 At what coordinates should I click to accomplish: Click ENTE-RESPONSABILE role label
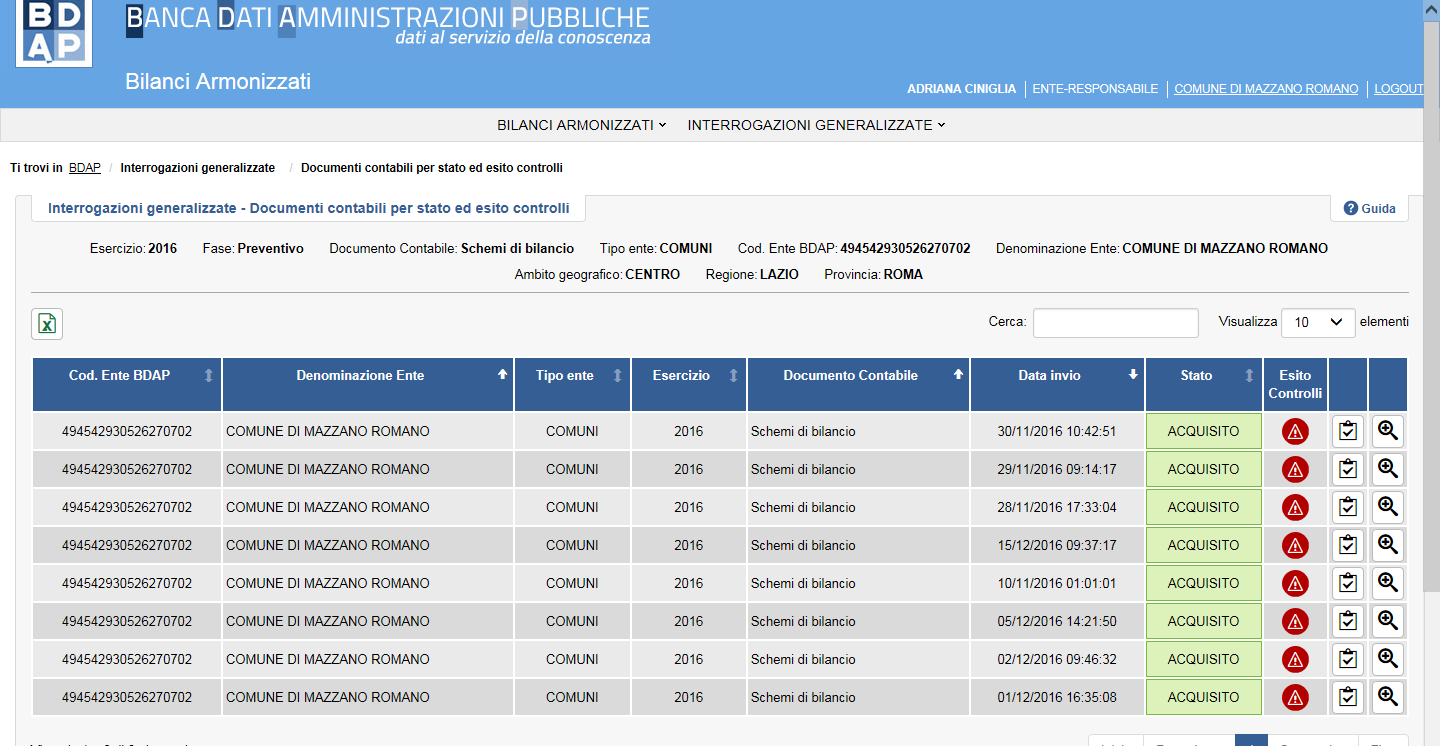coord(1095,89)
